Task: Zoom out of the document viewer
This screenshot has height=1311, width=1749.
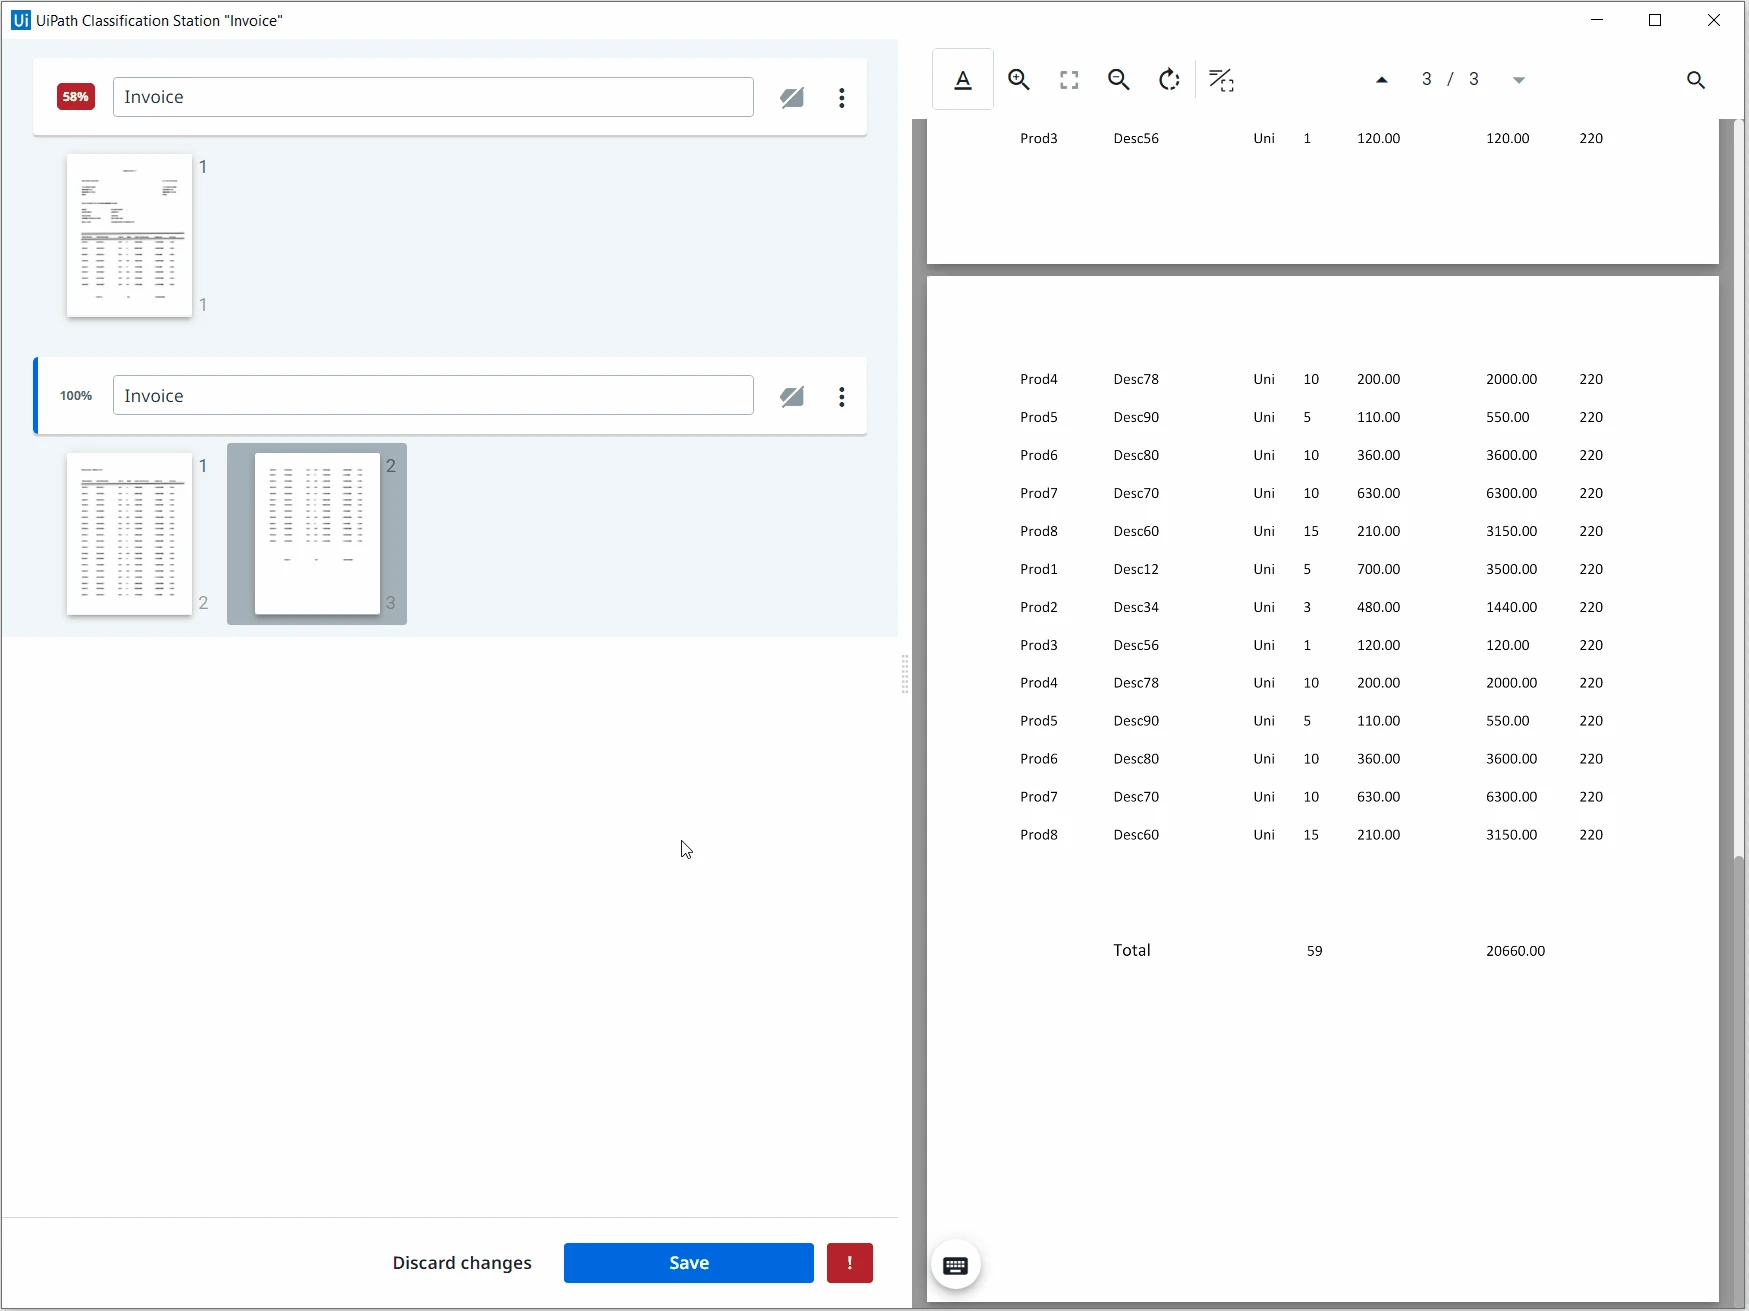Action: click(x=1119, y=80)
